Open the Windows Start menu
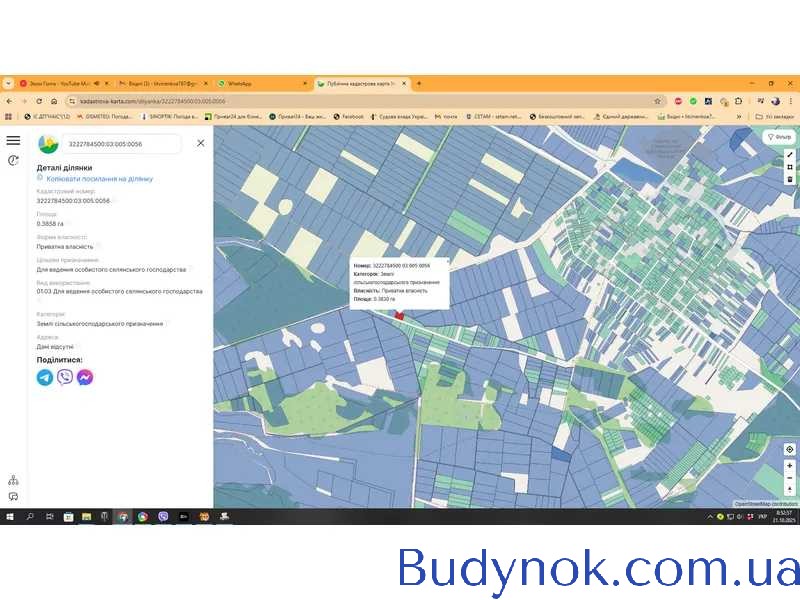Screen dimensions: 800x600 click(x=9, y=517)
